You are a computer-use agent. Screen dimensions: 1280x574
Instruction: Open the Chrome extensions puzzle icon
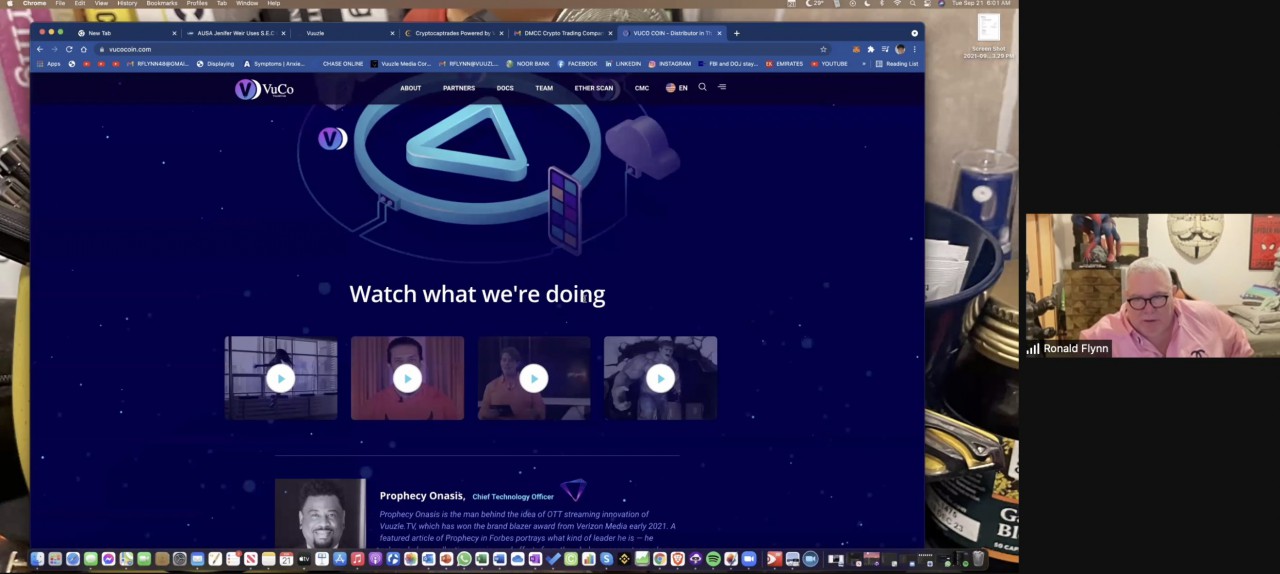pyautogui.click(x=870, y=49)
